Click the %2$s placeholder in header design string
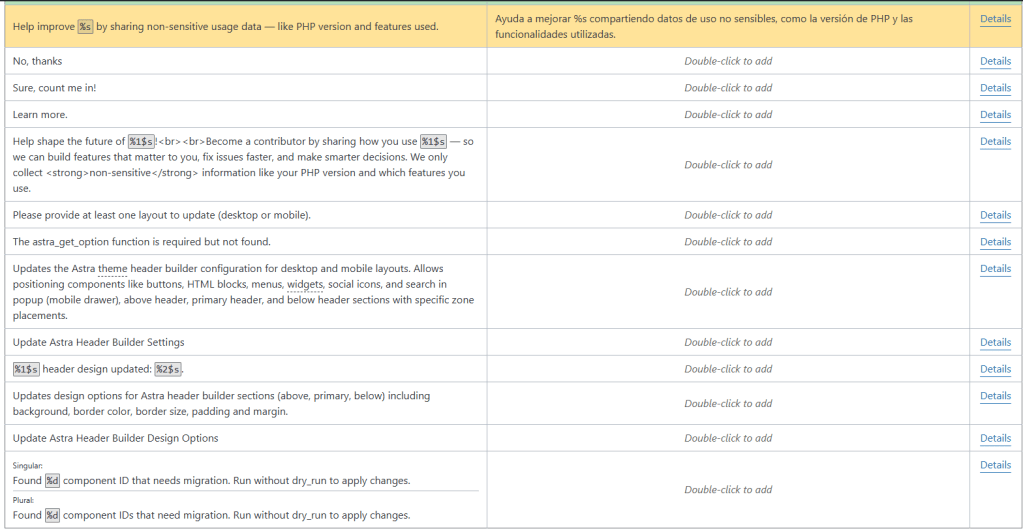This screenshot has width=1023, height=531. click(x=168, y=369)
